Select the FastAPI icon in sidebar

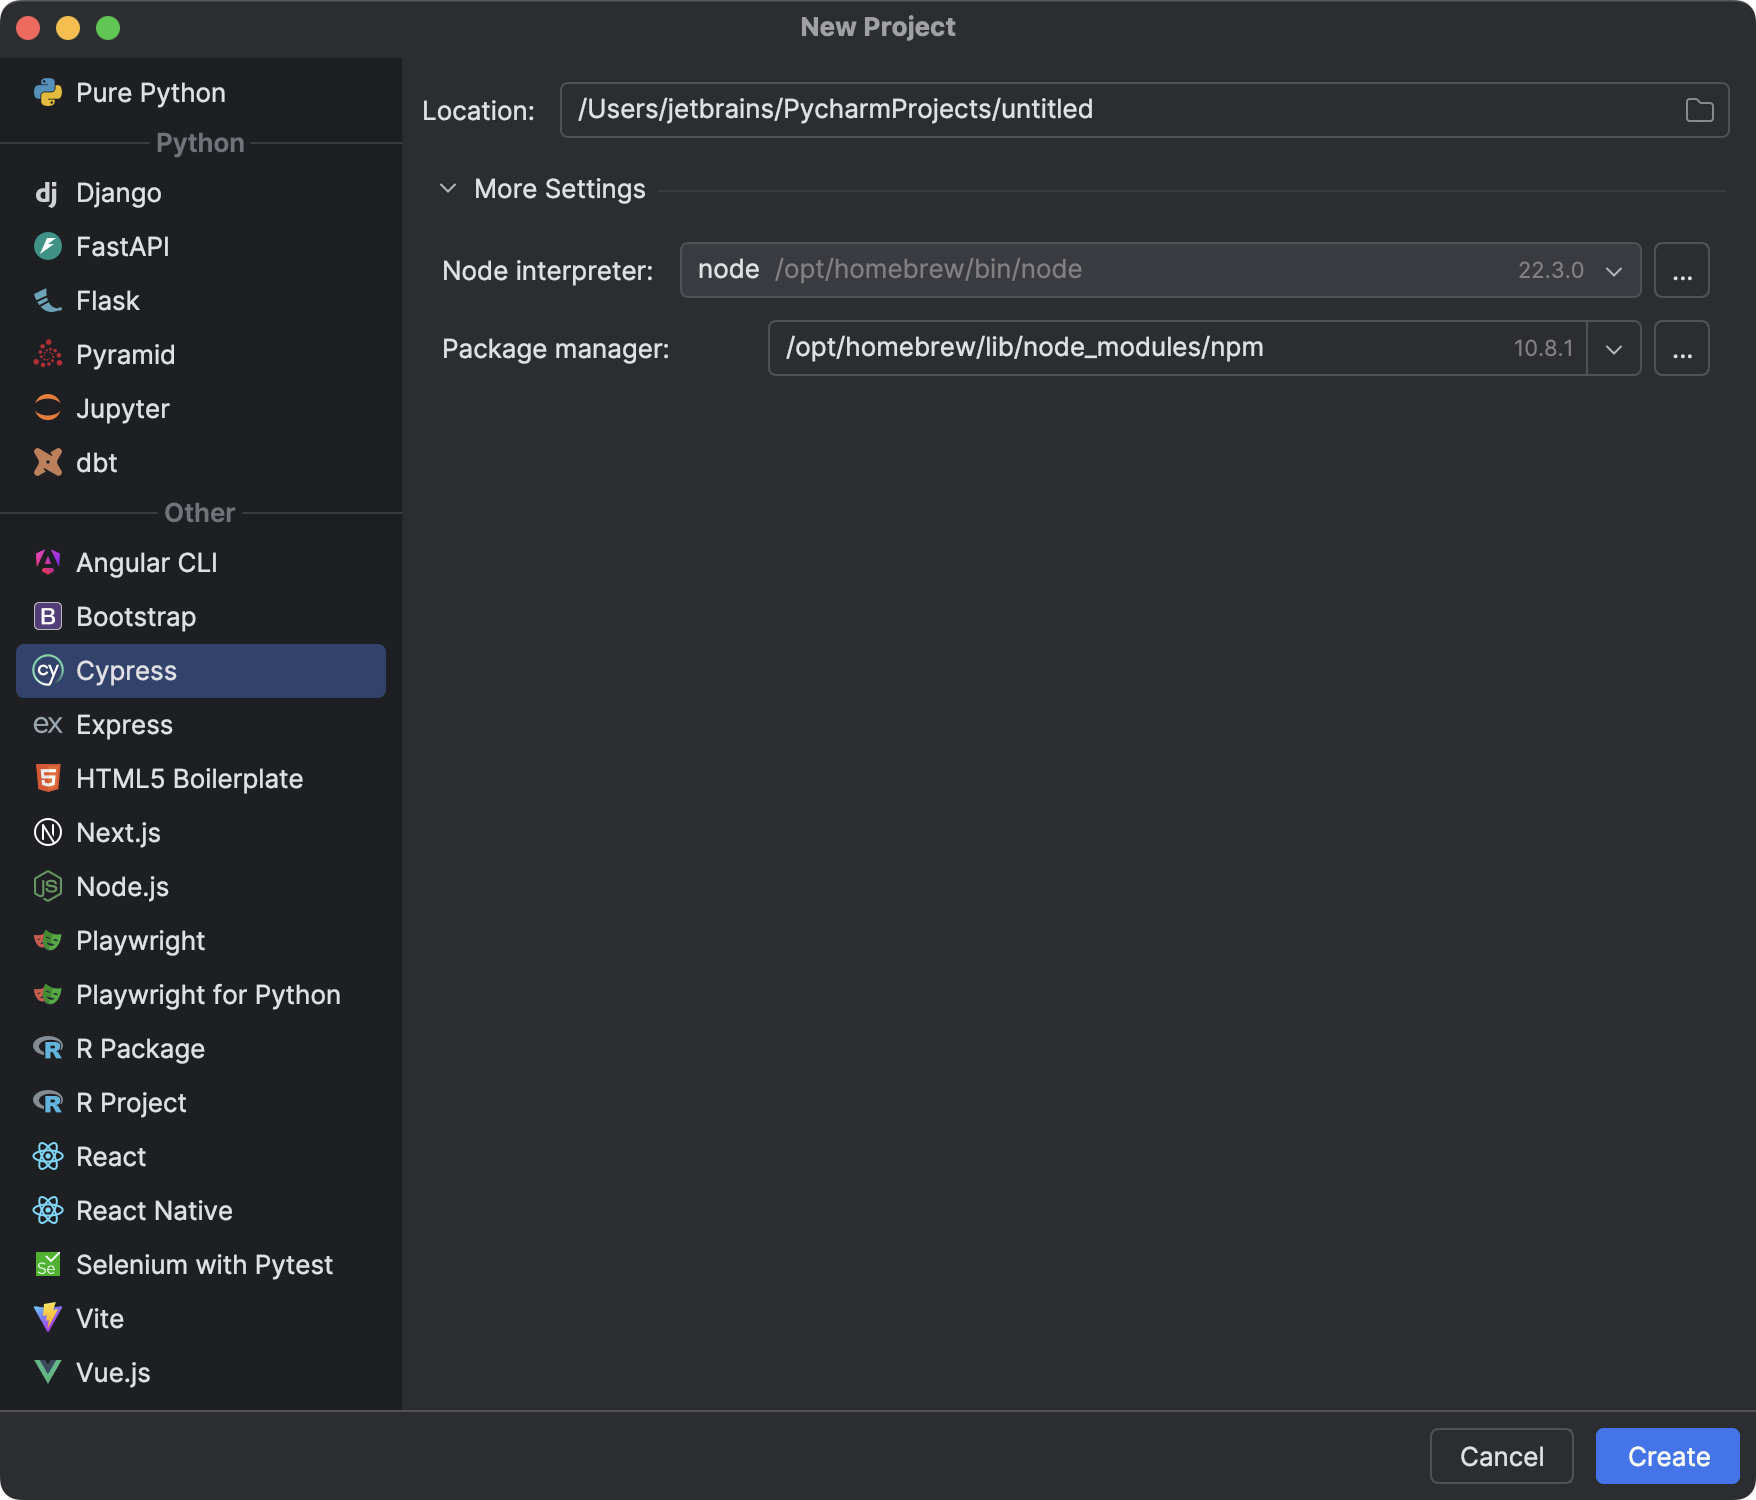point(47,246)
